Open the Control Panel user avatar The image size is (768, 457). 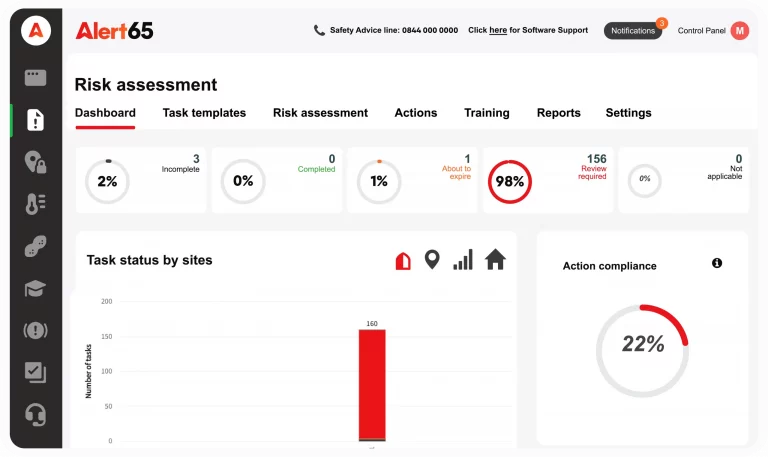pos(740,31)
